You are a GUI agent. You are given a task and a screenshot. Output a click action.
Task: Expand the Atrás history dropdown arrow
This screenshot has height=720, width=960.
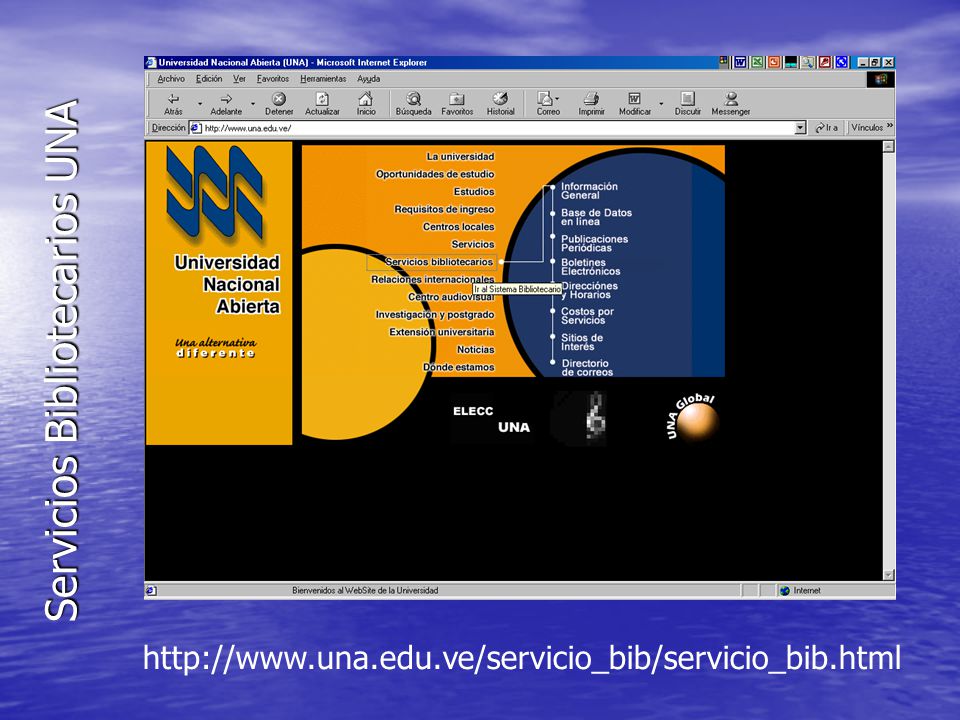pyautogui.click(x=200, y=103)
